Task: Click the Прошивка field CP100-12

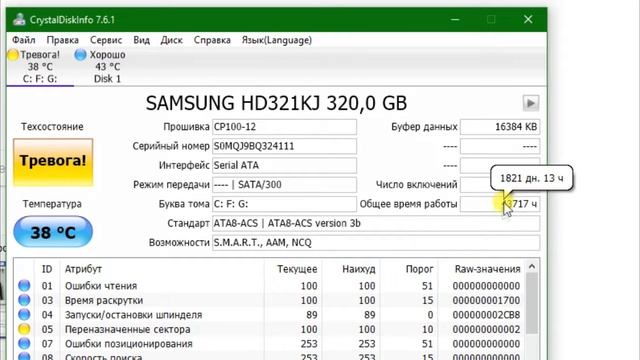Action: pyautogui.click(x=284, y=127)
